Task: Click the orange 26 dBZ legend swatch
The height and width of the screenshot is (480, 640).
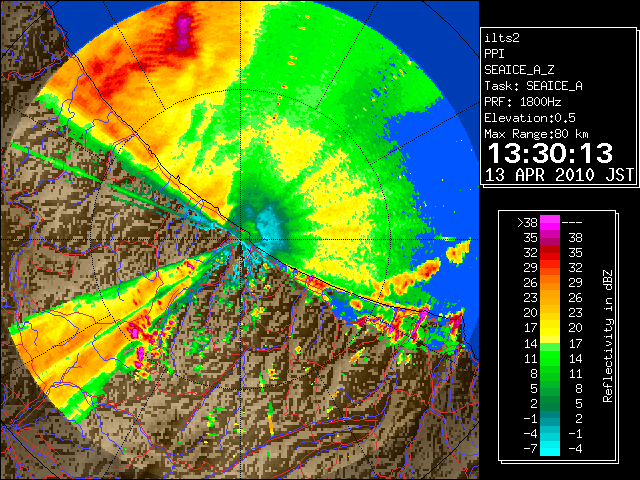Action: click(550, 282)
